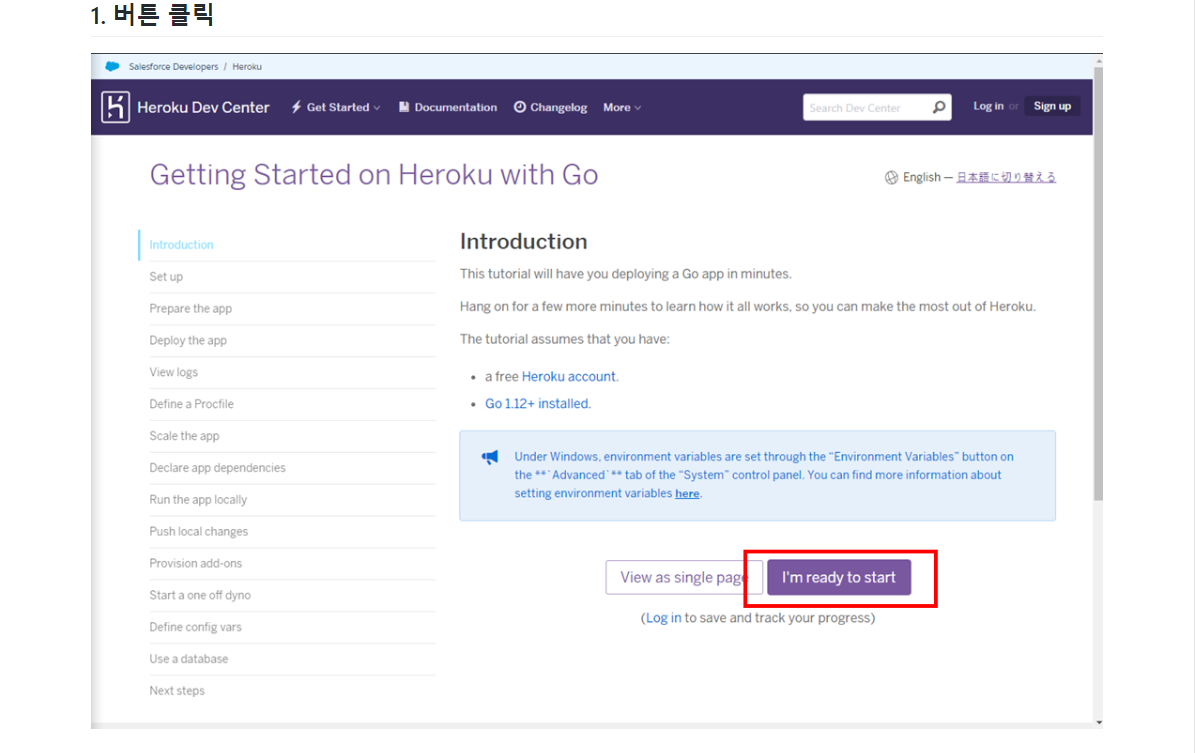Image resolution: width=1196 pixels, height=753 pixels.
Task: Click the Heroku logo icon
Action: [x=115, y=107]
